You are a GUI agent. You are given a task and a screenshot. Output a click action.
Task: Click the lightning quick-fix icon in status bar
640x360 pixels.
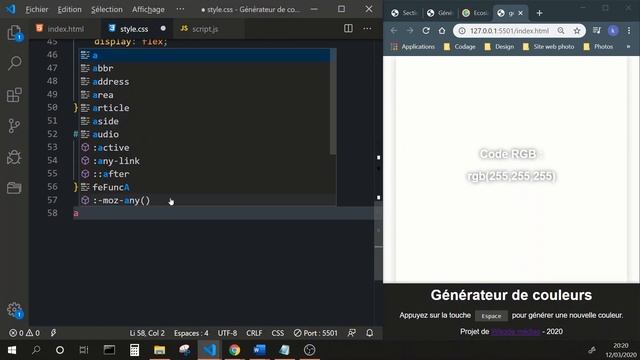tap(53, 333)
